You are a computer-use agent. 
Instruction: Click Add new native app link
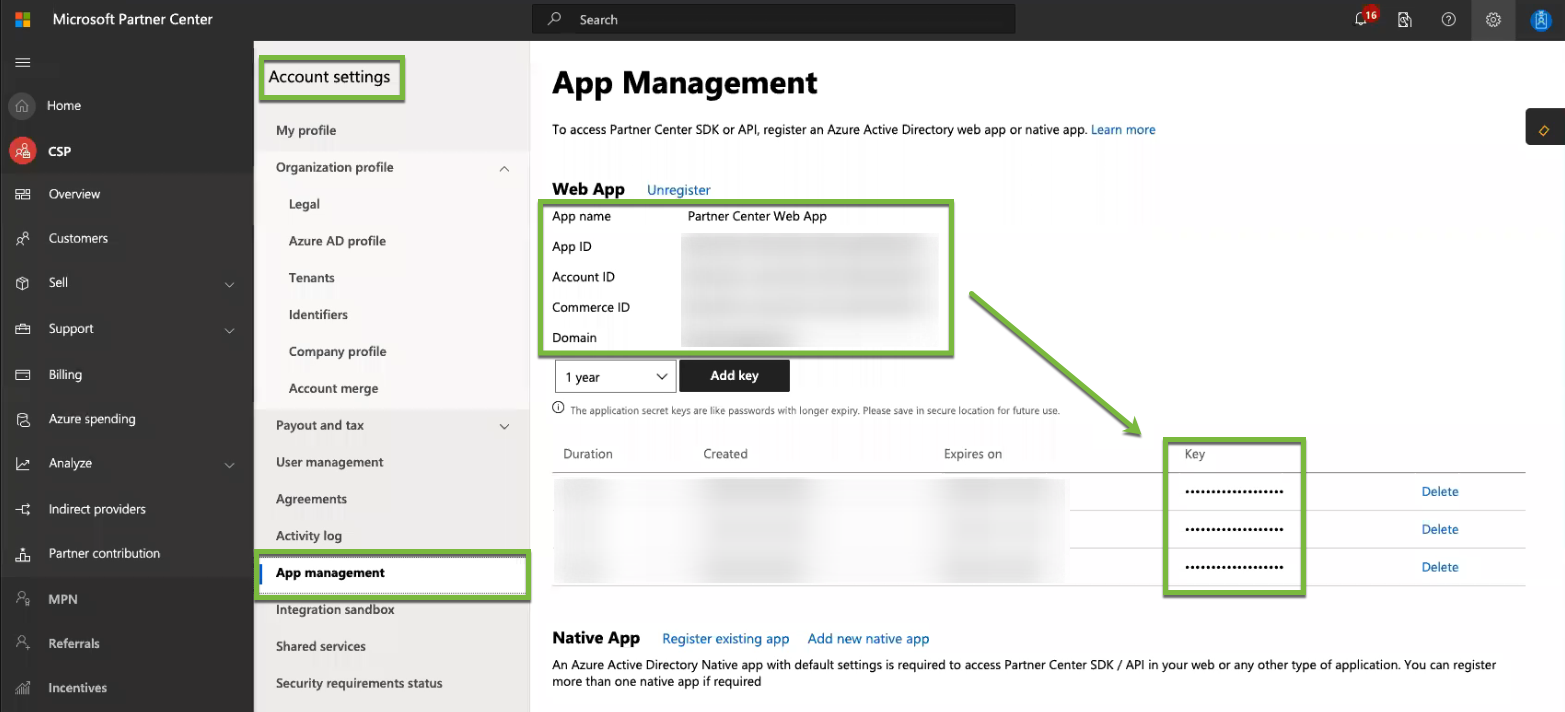(x=868, y=639)
